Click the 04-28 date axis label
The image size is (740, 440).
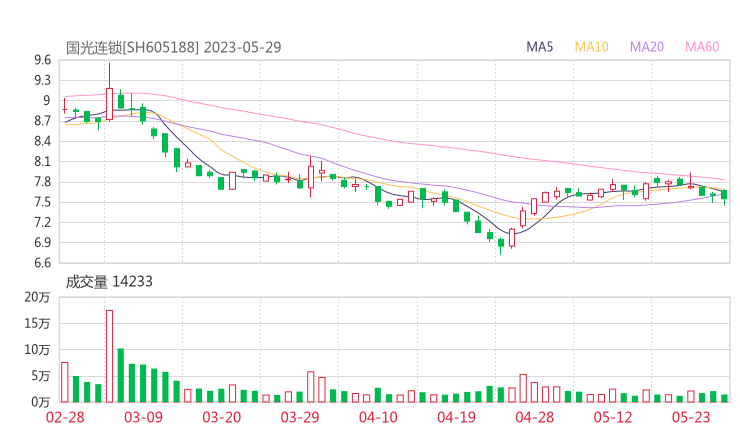pyautogui.click(x=535, y=417)
